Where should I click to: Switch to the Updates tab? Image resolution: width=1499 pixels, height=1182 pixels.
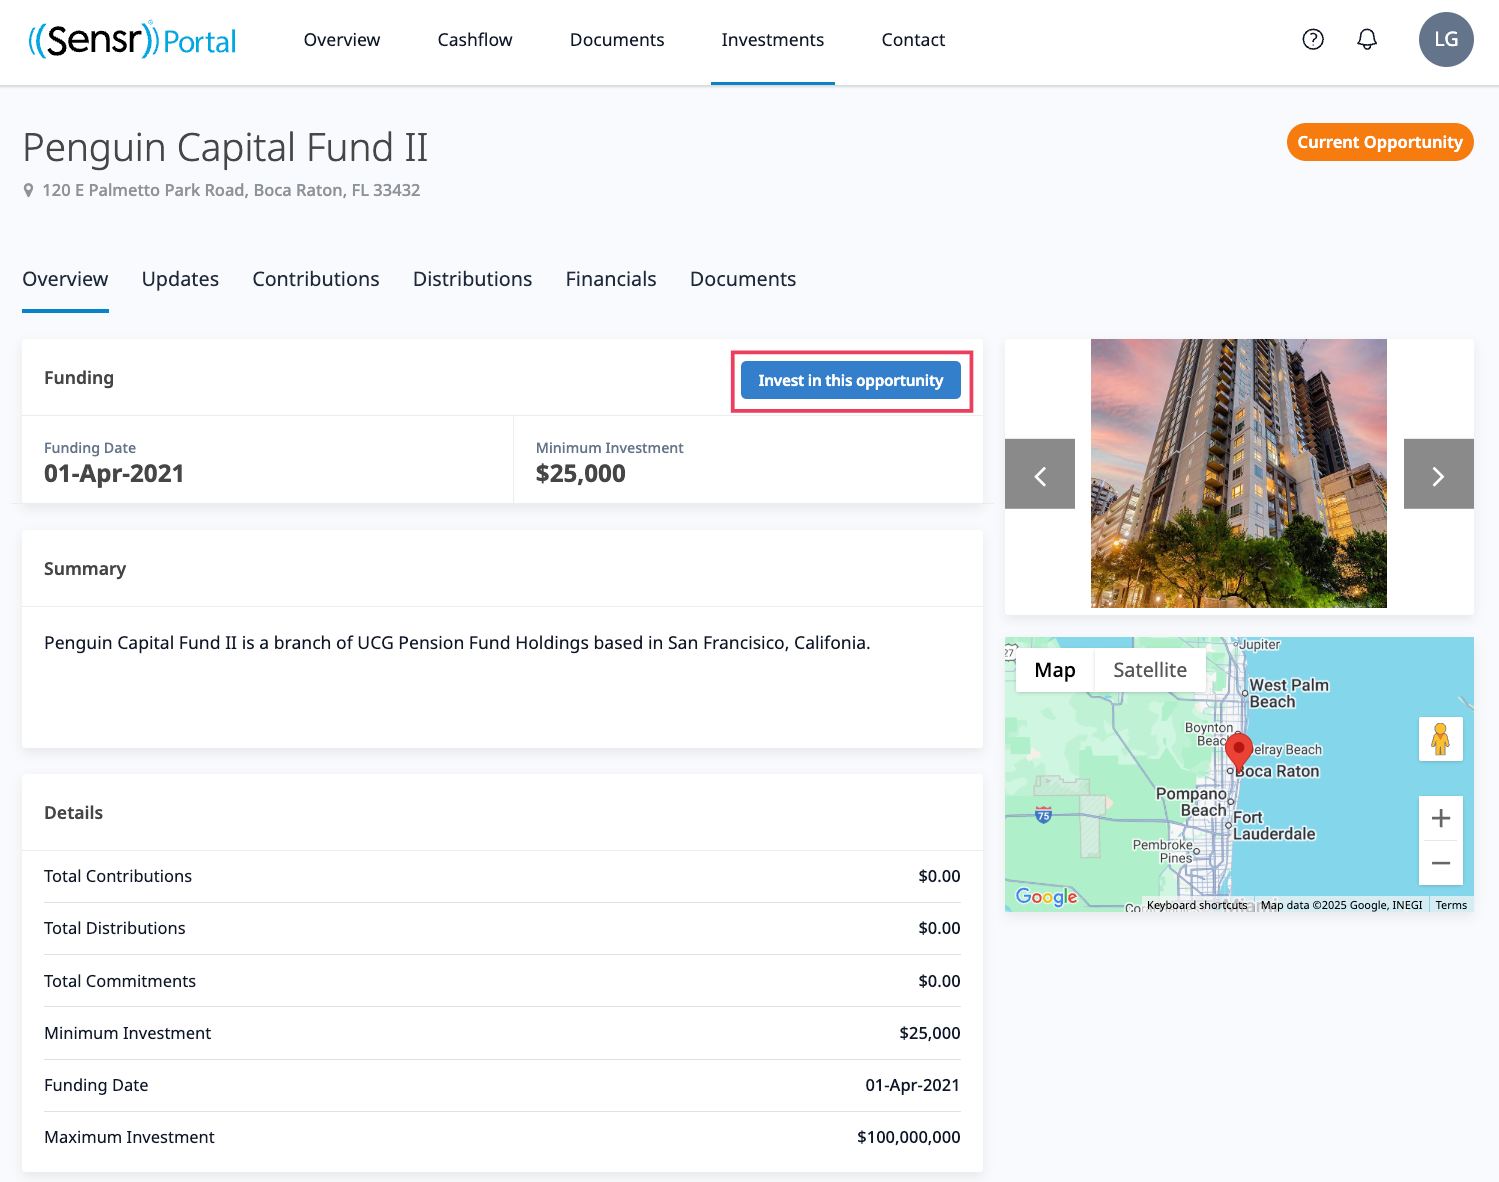180,279
